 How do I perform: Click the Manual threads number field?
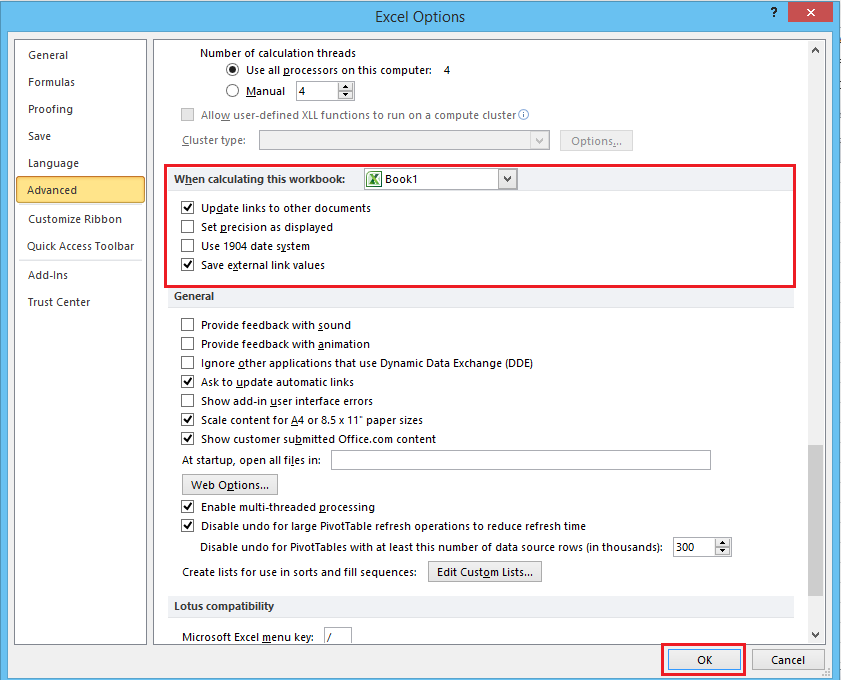point(318,91)
